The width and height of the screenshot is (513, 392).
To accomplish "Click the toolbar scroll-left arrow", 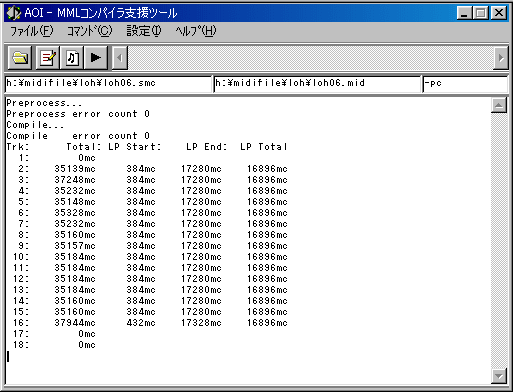I will (x=120, y=58).
